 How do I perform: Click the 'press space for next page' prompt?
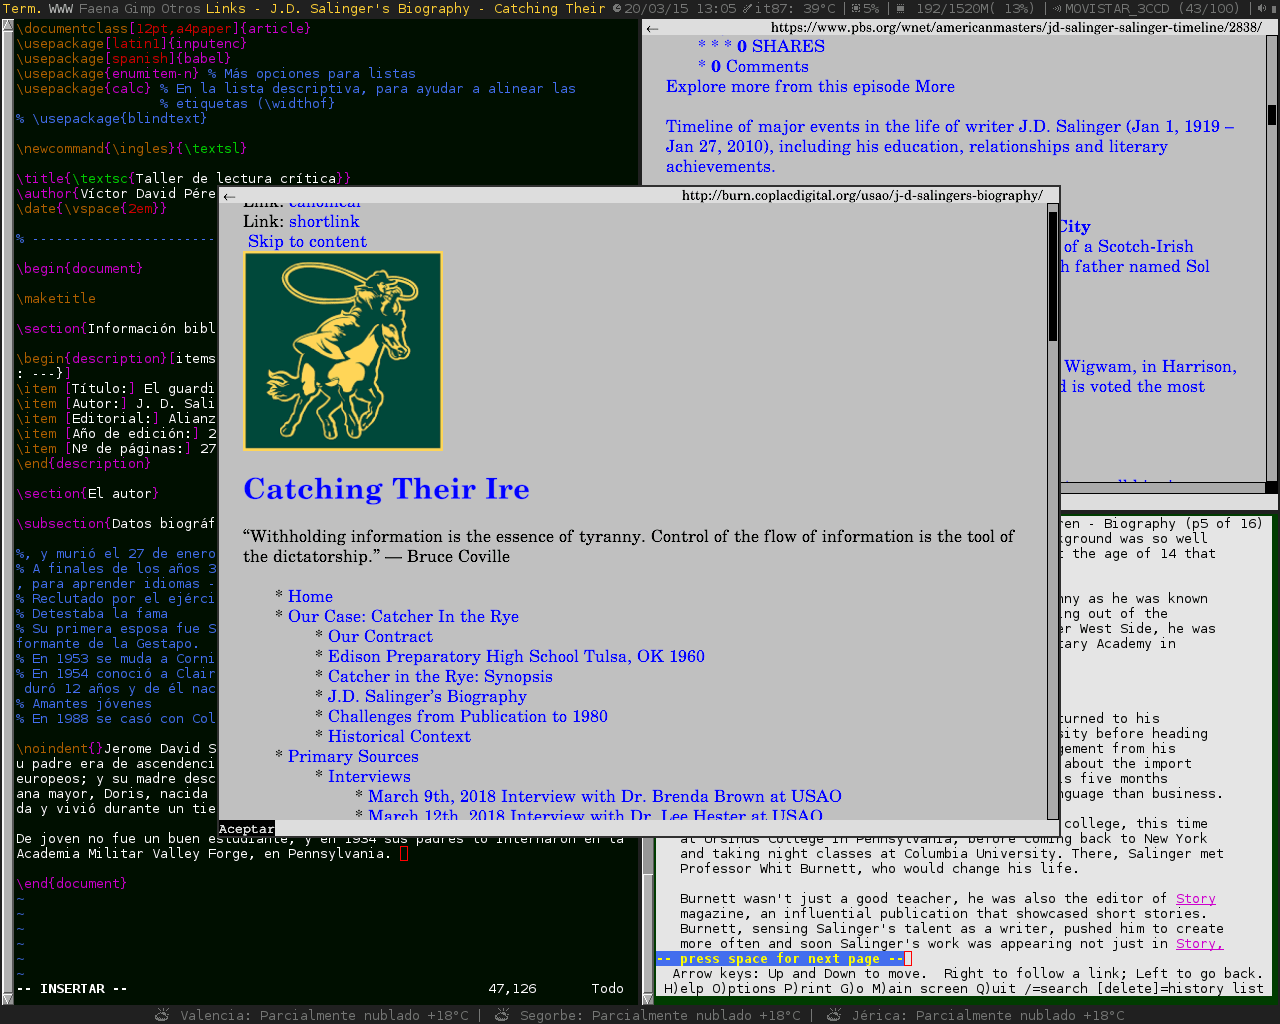pyautogui.click(x=780, y=959)
